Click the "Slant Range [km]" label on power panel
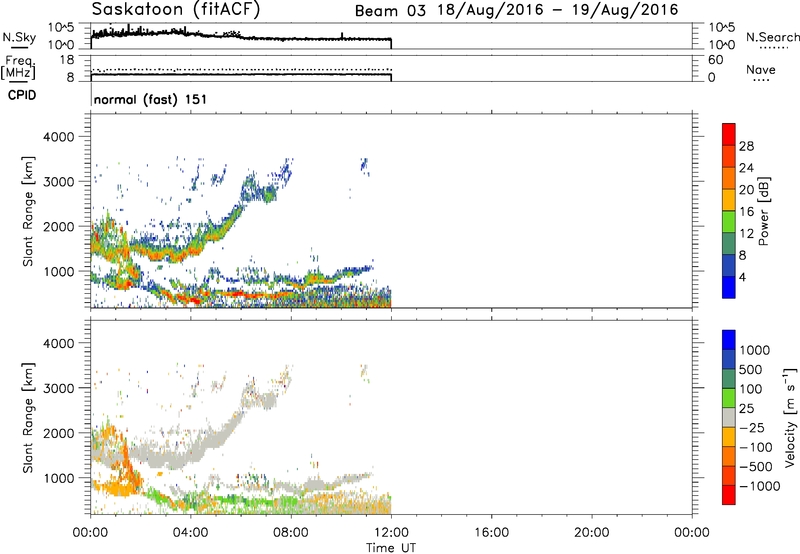 tap(28, 211)
